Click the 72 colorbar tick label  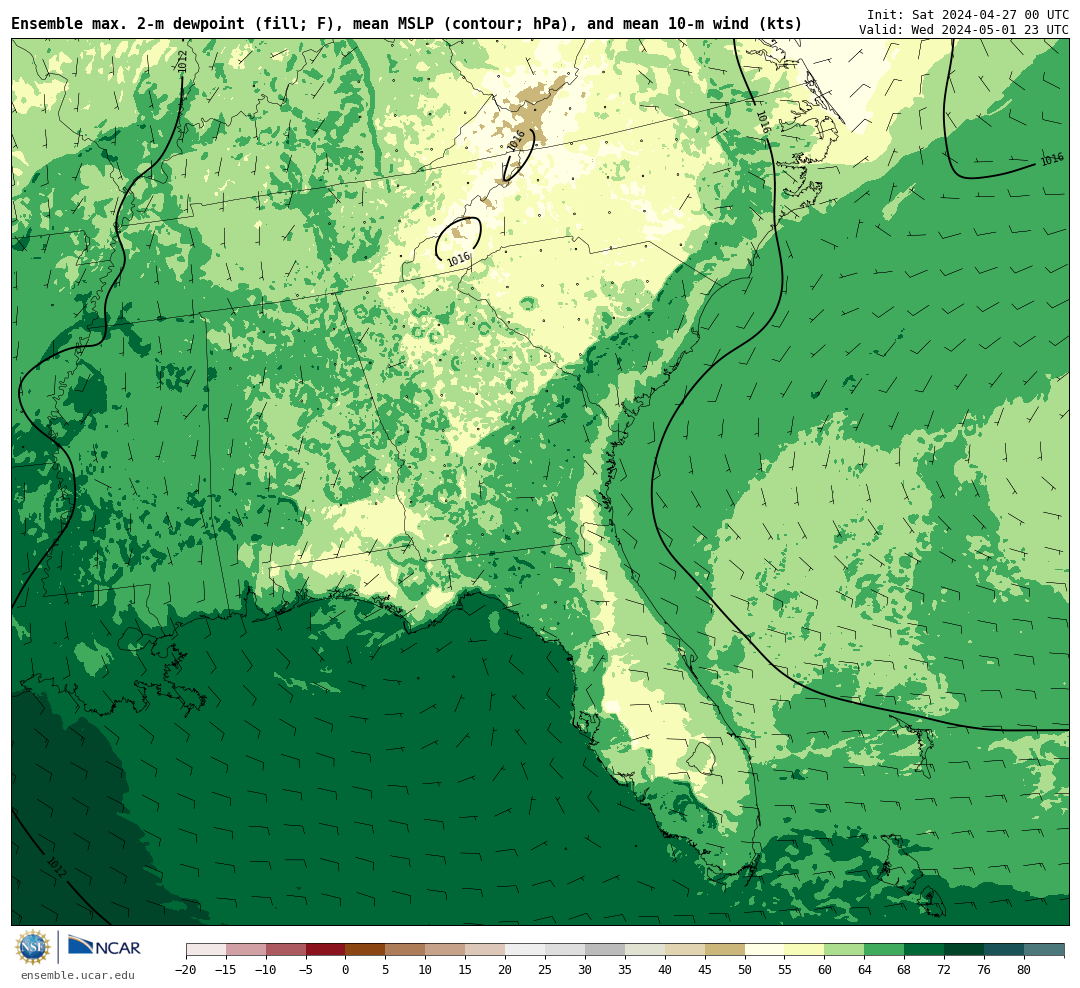tap(944, 970)
